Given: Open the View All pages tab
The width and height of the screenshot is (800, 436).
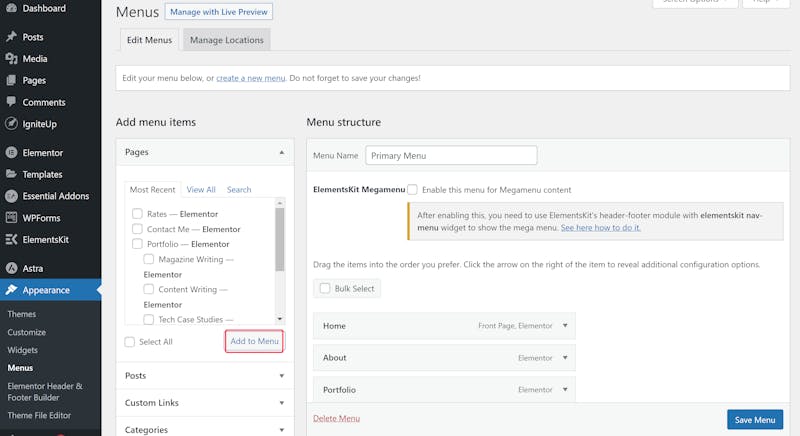Looking at the screenshot, I should click(x=201, y=189).
